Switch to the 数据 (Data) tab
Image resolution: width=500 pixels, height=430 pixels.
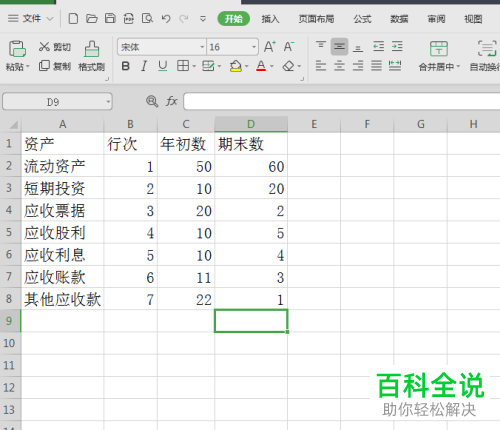399,19
